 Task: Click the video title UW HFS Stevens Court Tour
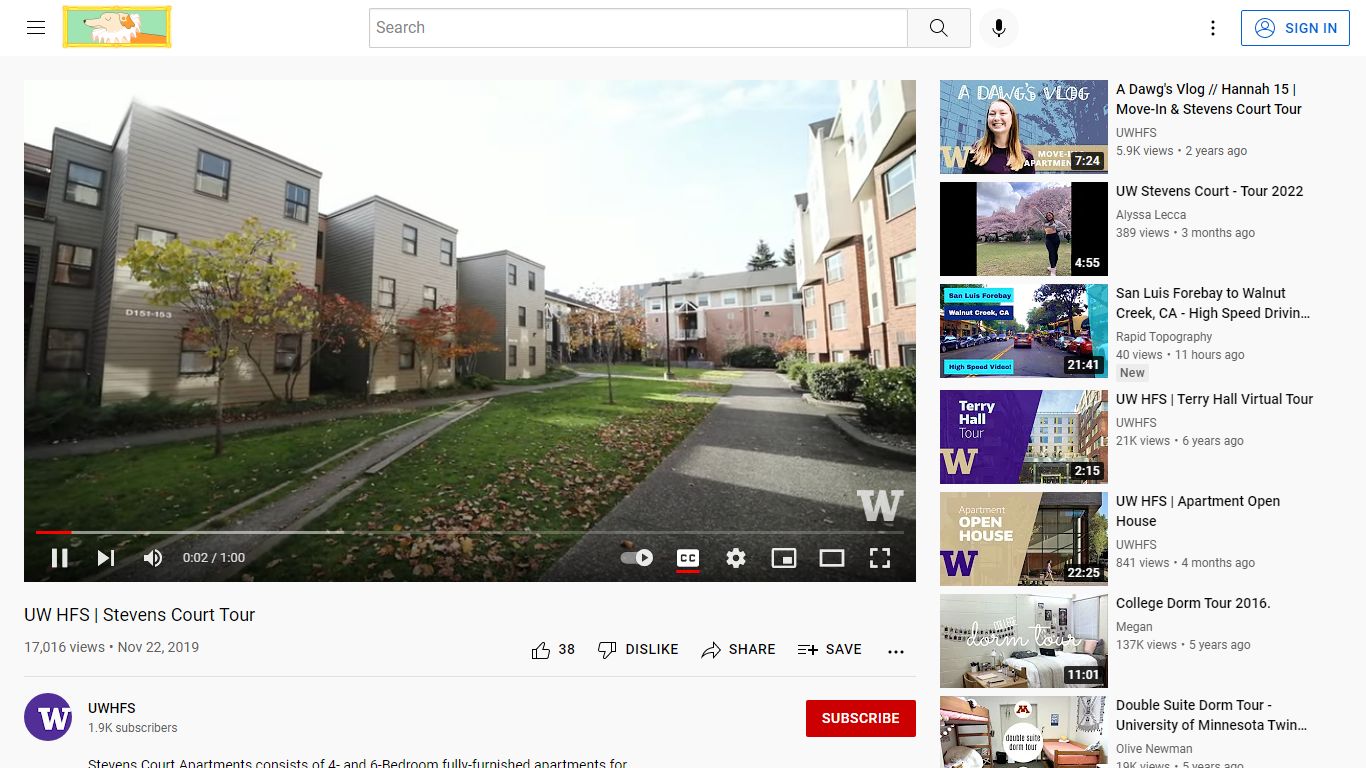(140, 615)
